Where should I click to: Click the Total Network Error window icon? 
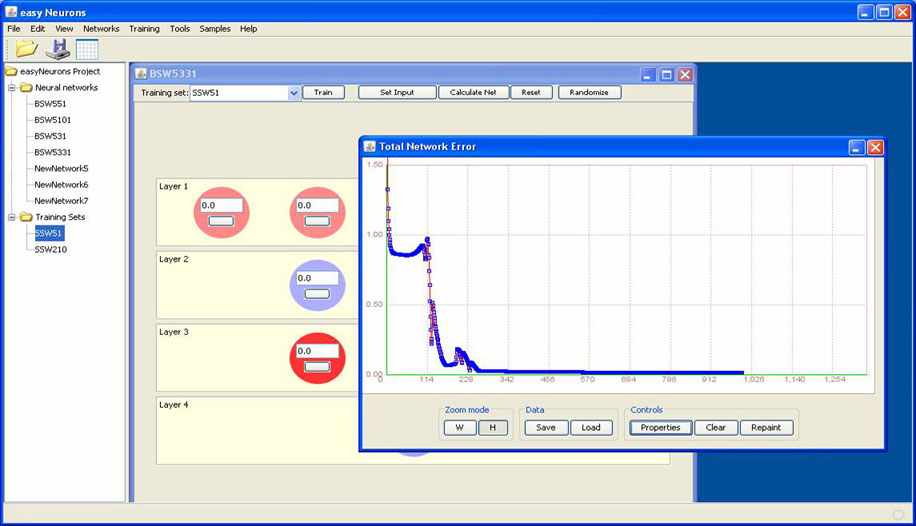tap(369, 147)
